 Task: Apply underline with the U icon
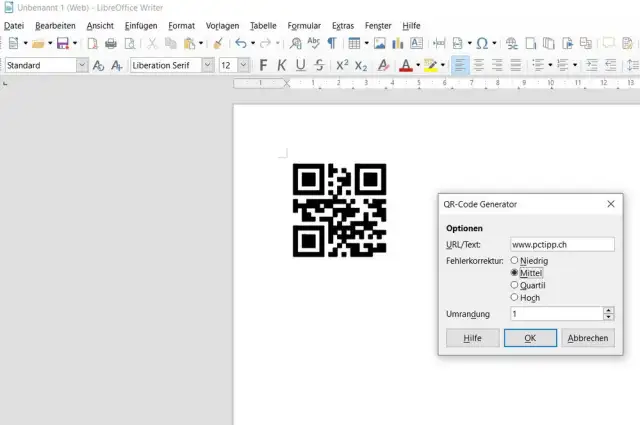(x=299, y=65)
